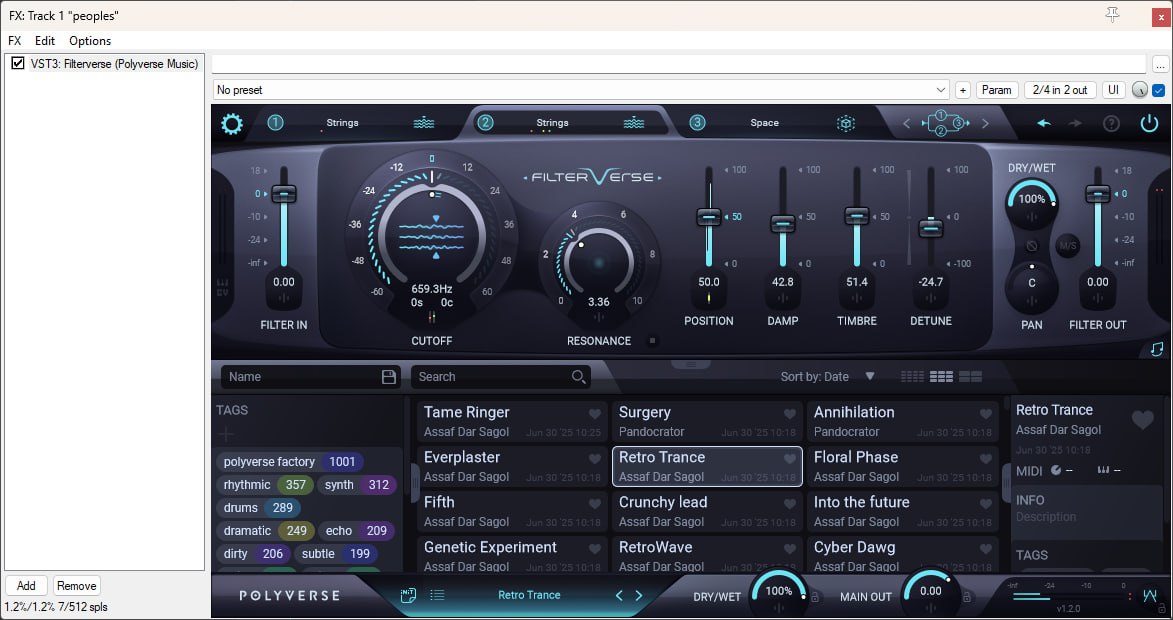The width and height of the screenshot is (1173, 620).
Task: Click the filter routing diagram icon
Action: [x=946, y=123]
